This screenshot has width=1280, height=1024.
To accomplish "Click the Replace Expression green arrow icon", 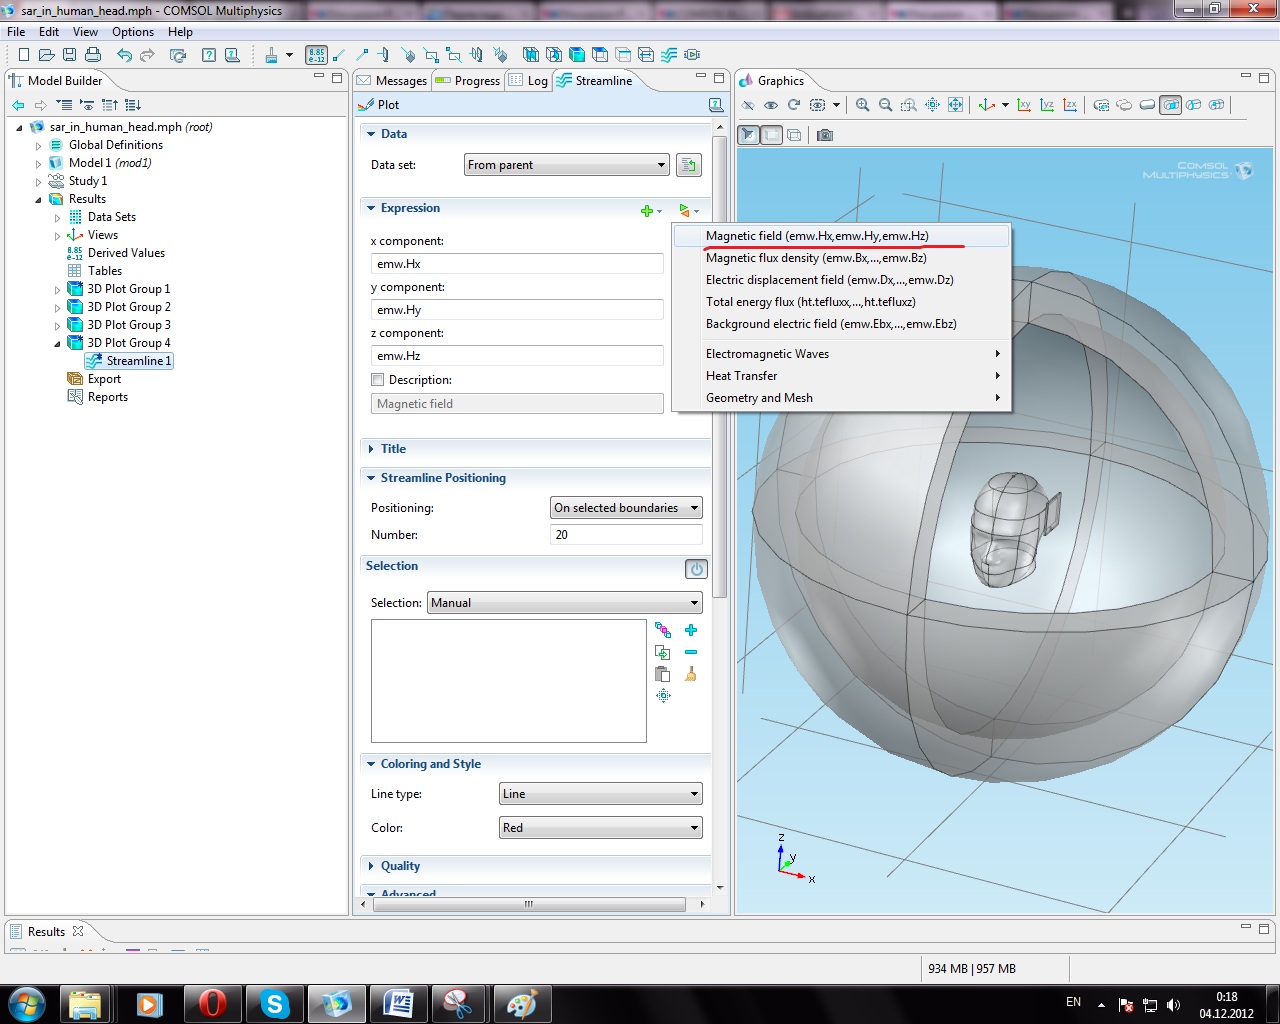I will click(687, 211).
